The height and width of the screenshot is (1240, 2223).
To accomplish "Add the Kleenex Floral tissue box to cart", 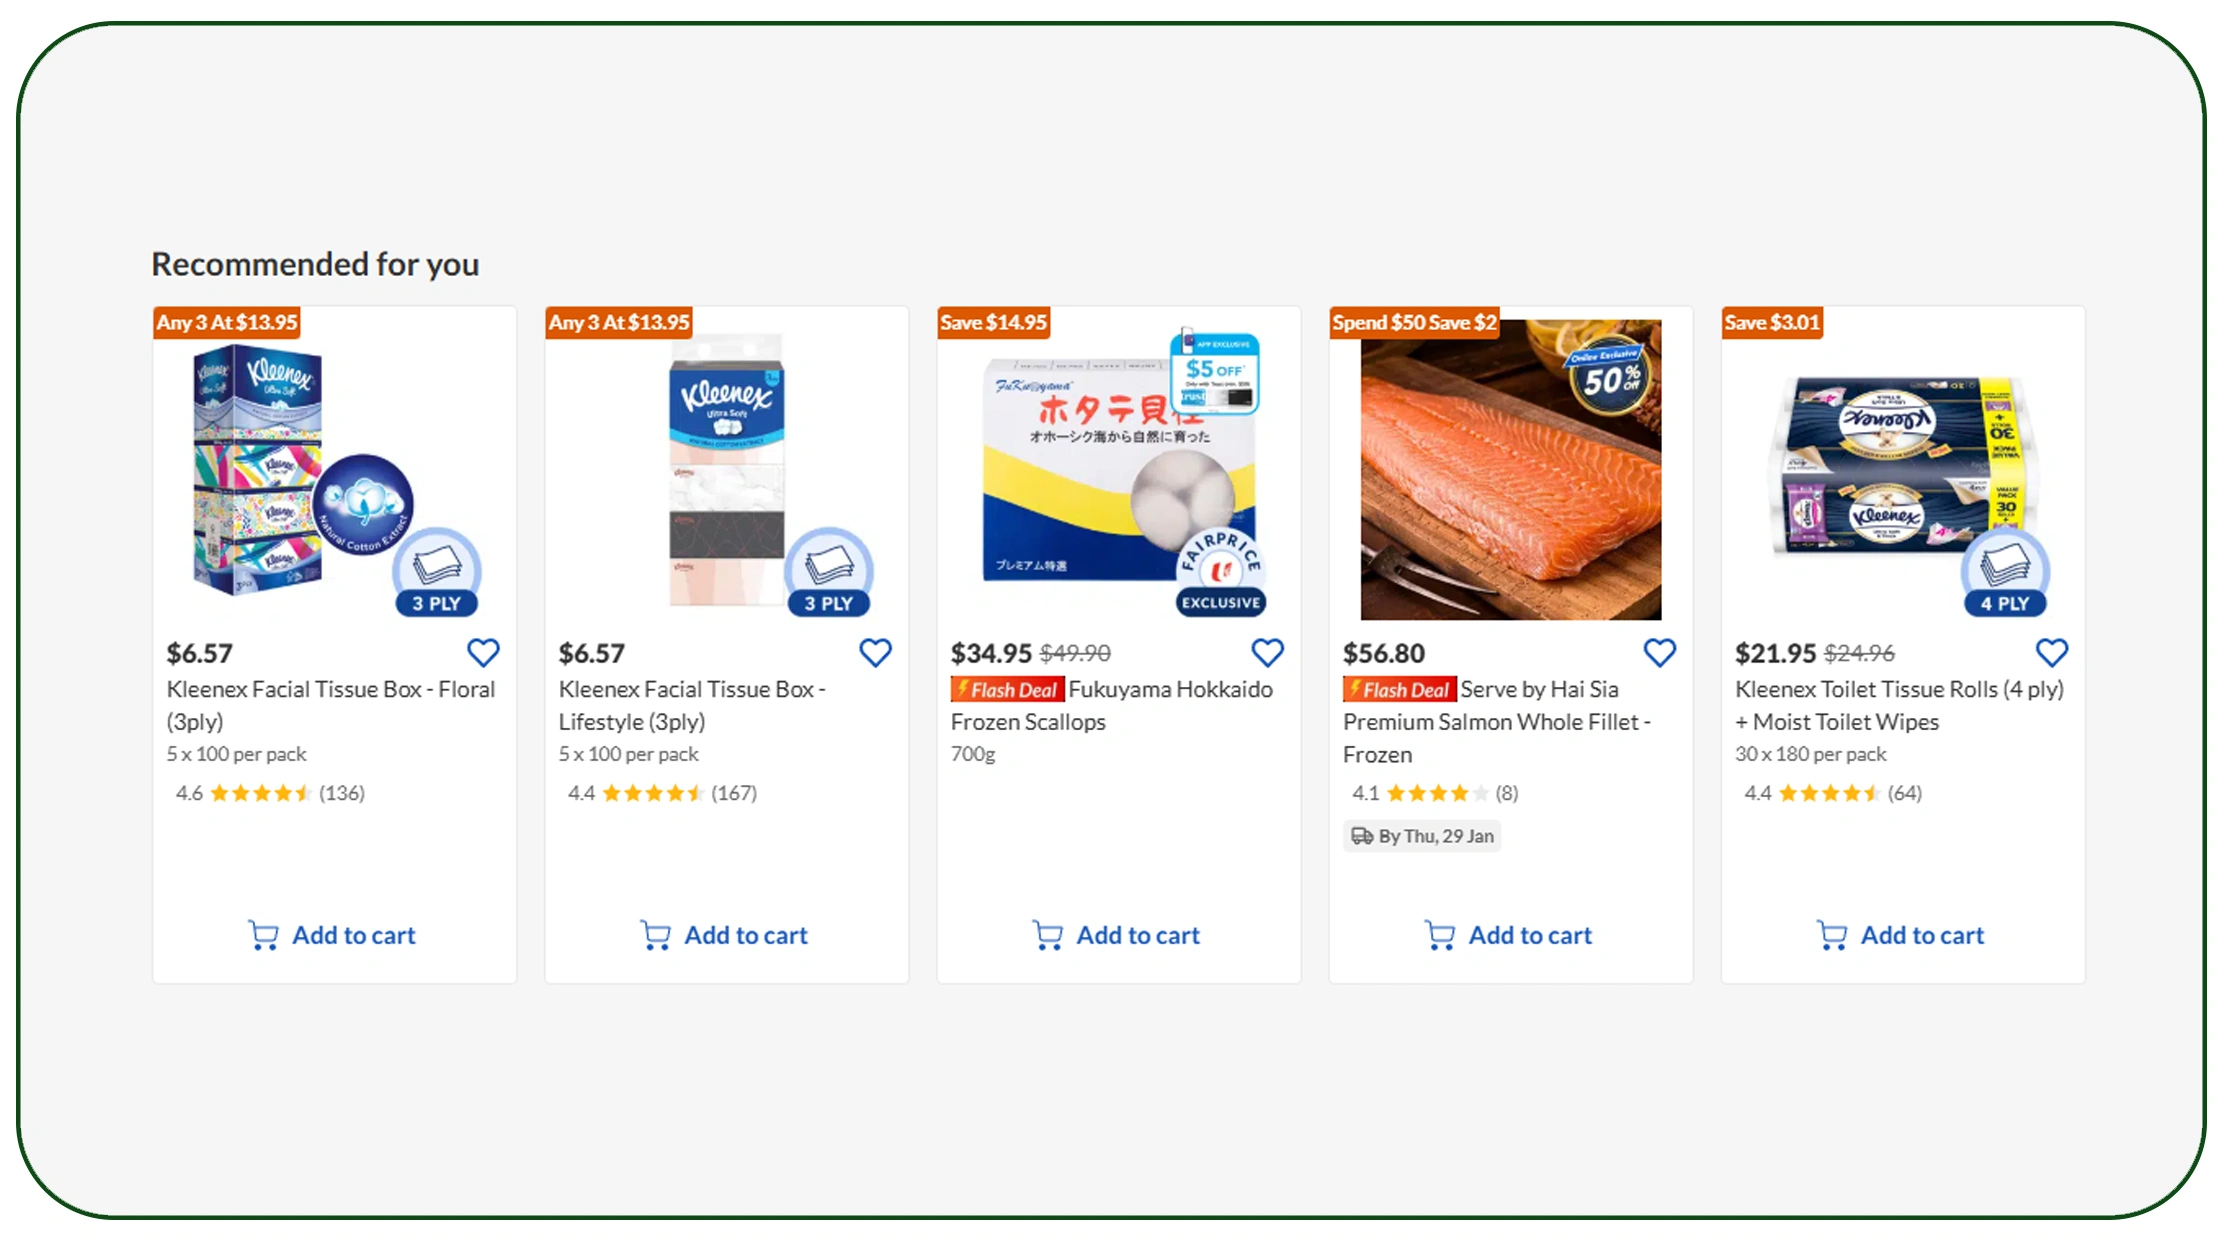I will point(333,934).
